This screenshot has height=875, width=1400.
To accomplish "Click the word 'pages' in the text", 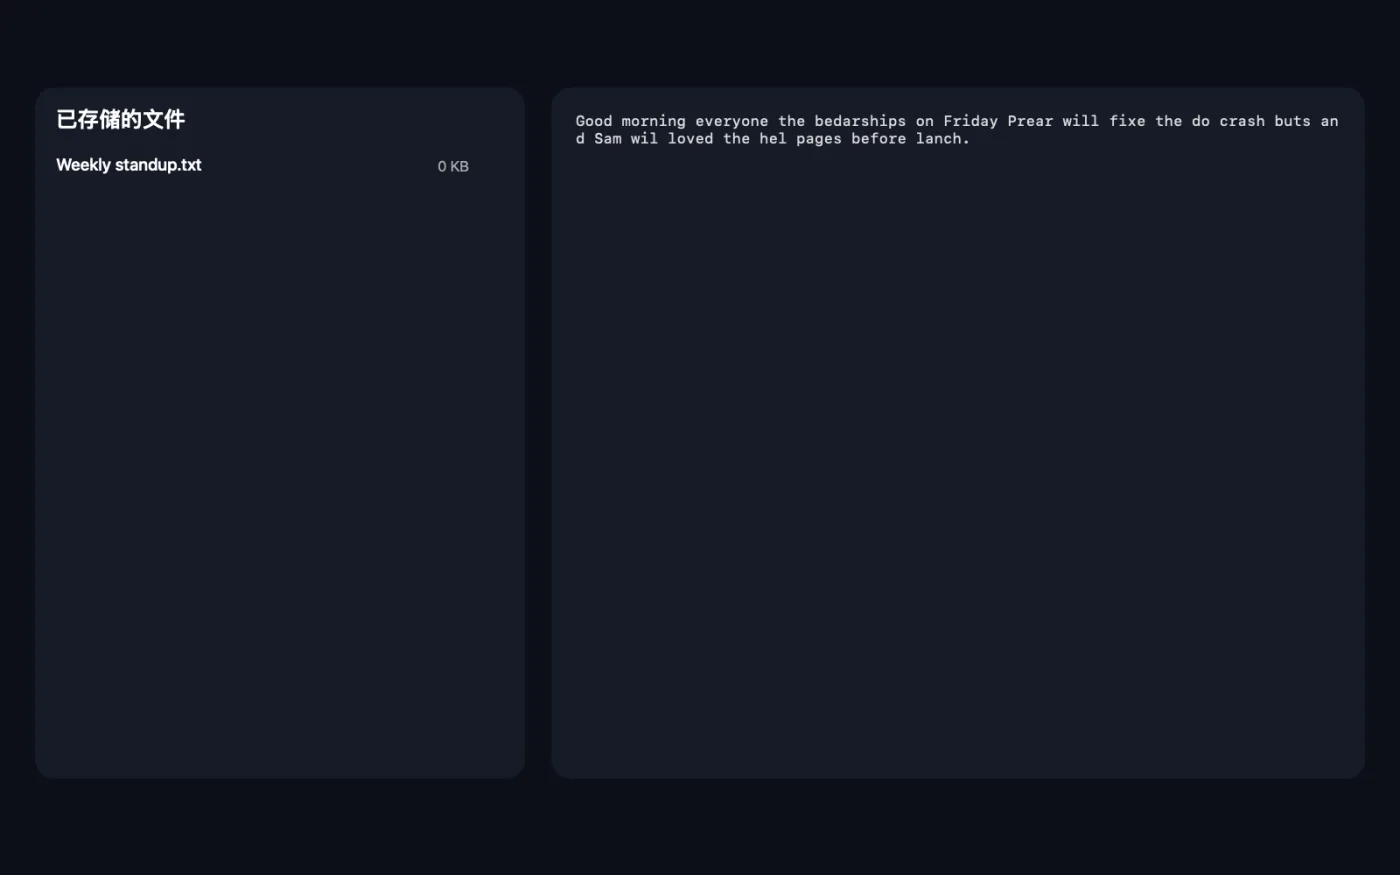I will 819,139.
